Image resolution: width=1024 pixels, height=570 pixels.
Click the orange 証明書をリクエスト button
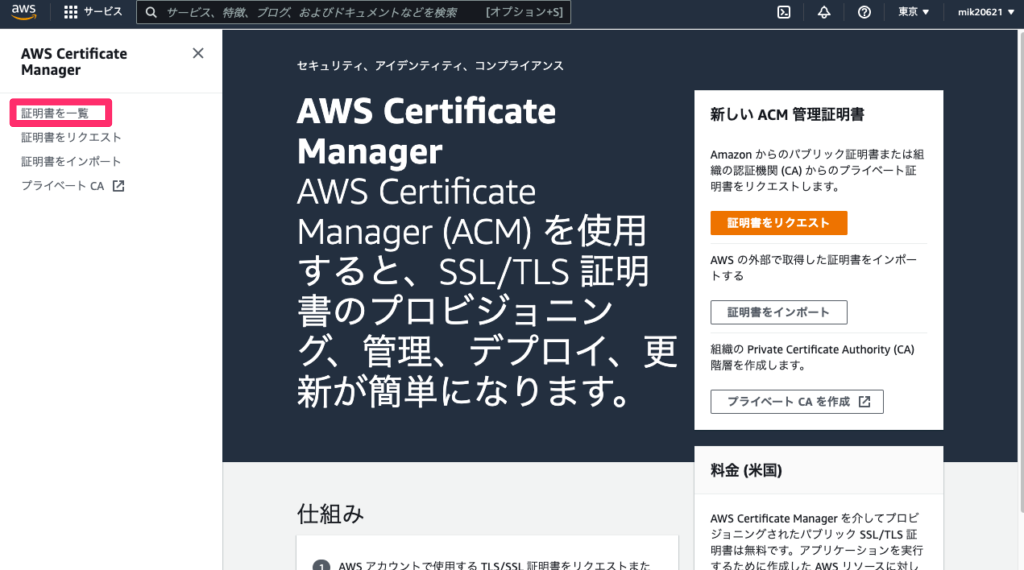pos(778,223)
